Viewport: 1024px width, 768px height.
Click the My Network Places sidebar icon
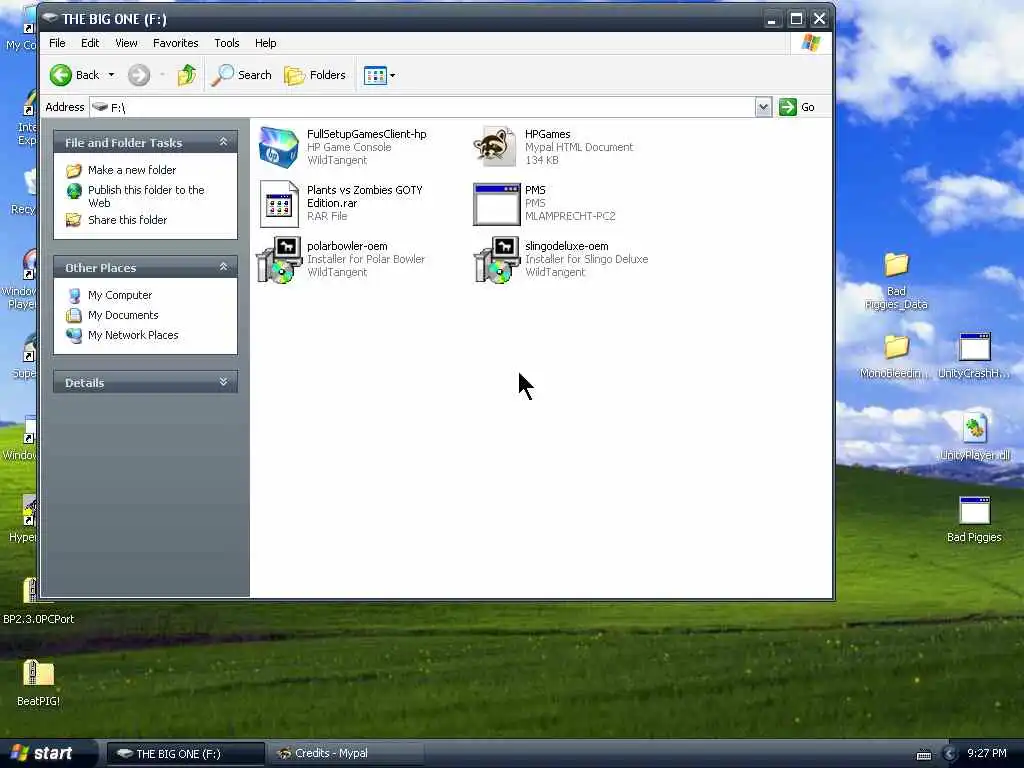[x=74, y=336]
